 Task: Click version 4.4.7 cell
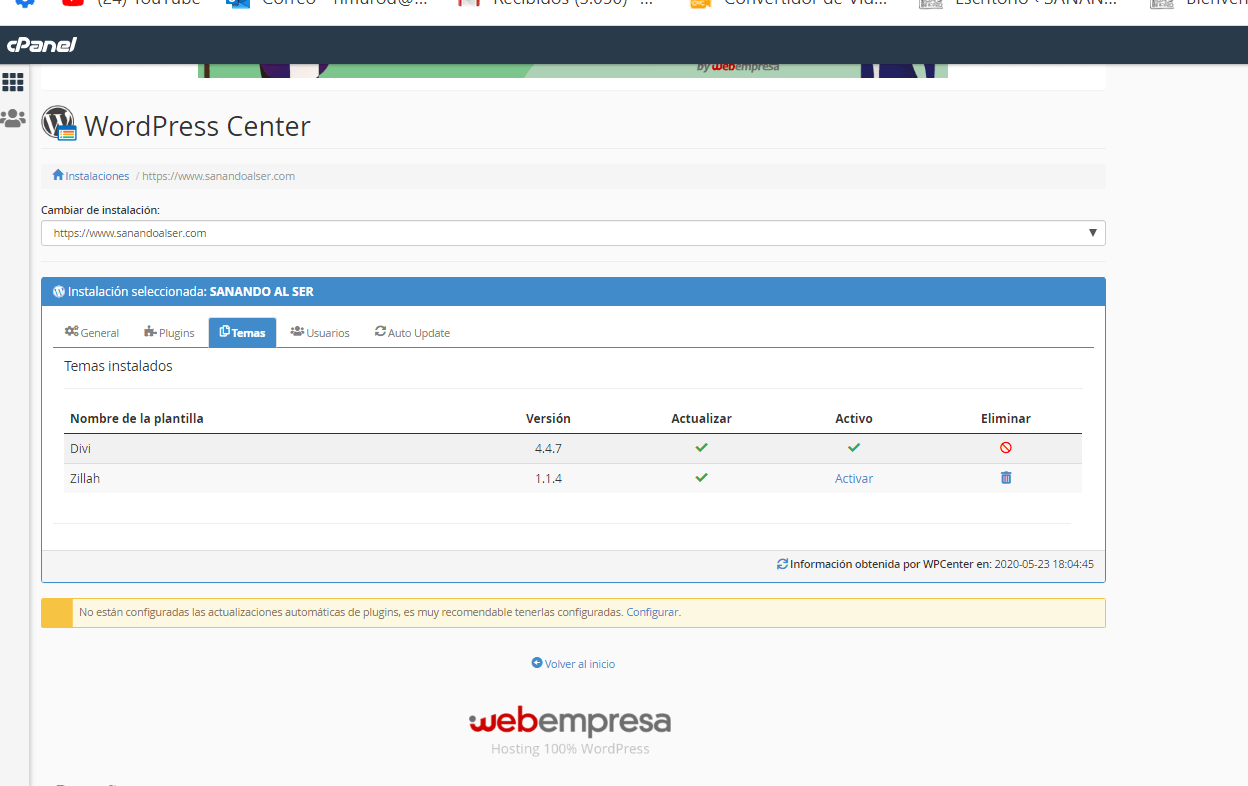(x=548, y=449)
